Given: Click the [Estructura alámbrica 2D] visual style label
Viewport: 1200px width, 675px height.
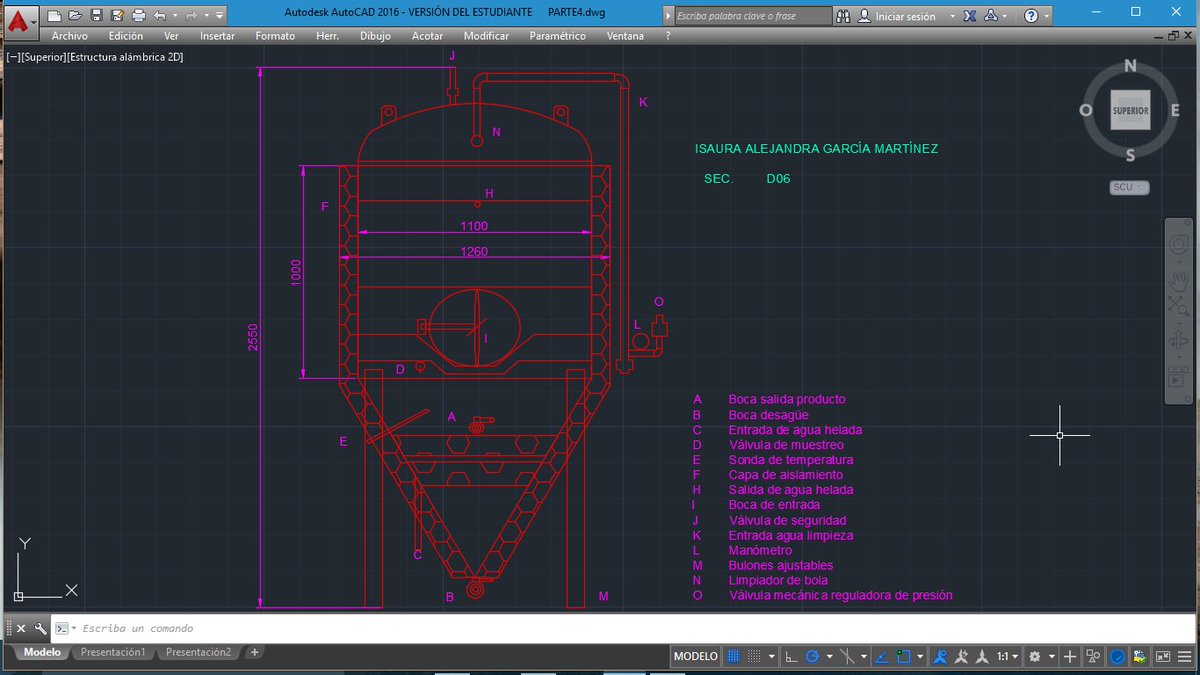Looking at the screenshot, I should click(x=125, y=57).
